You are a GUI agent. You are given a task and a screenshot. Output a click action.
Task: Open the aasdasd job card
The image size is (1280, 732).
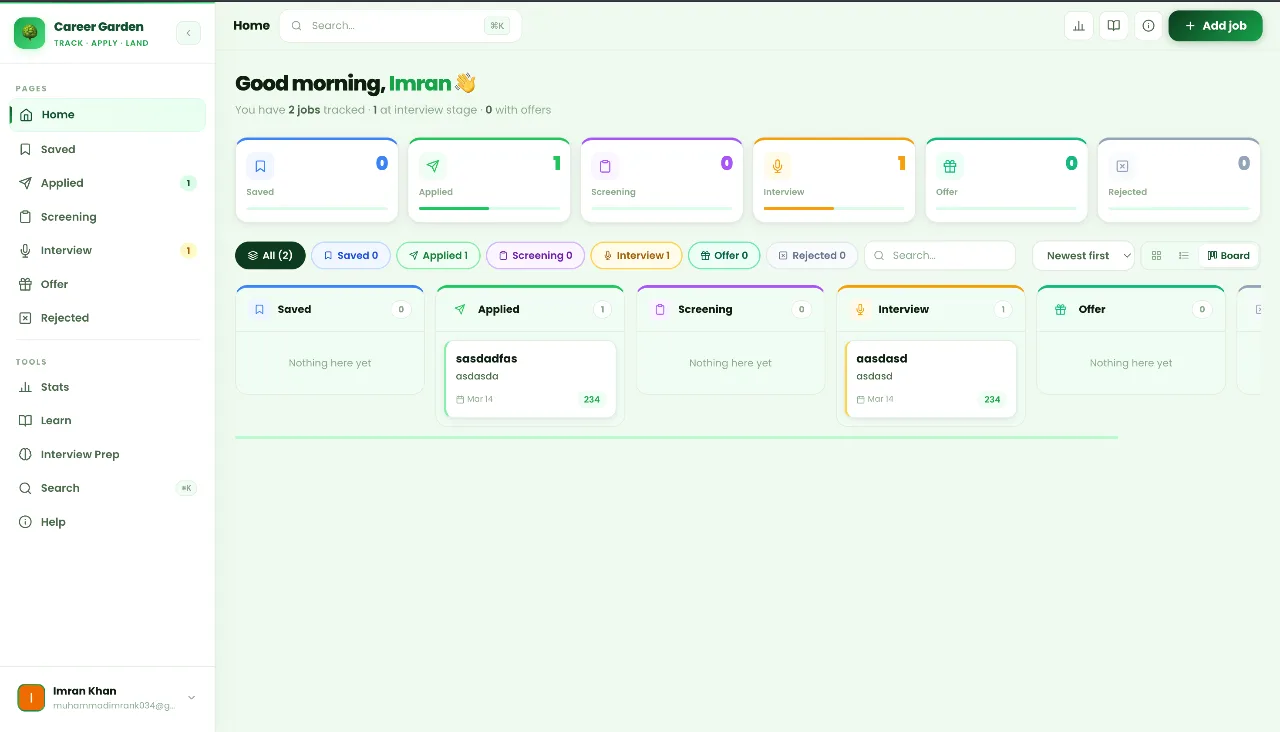(931, 379)
